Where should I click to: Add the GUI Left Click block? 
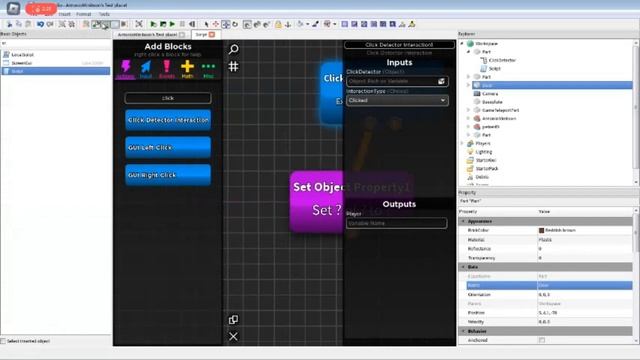(168, 147)
